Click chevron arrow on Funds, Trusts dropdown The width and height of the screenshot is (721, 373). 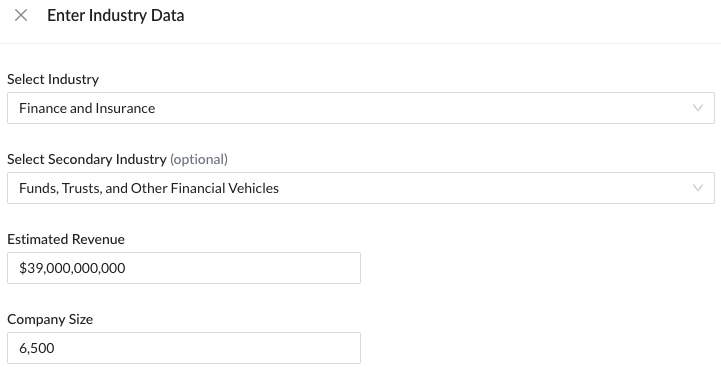point(698,188)
